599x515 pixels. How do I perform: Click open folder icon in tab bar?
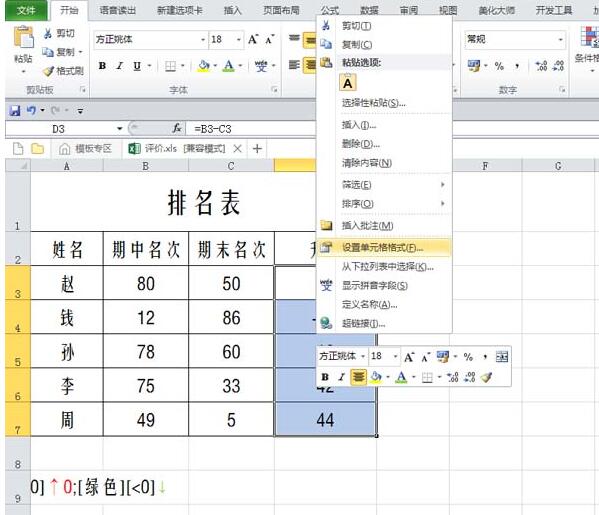[37, 149]
